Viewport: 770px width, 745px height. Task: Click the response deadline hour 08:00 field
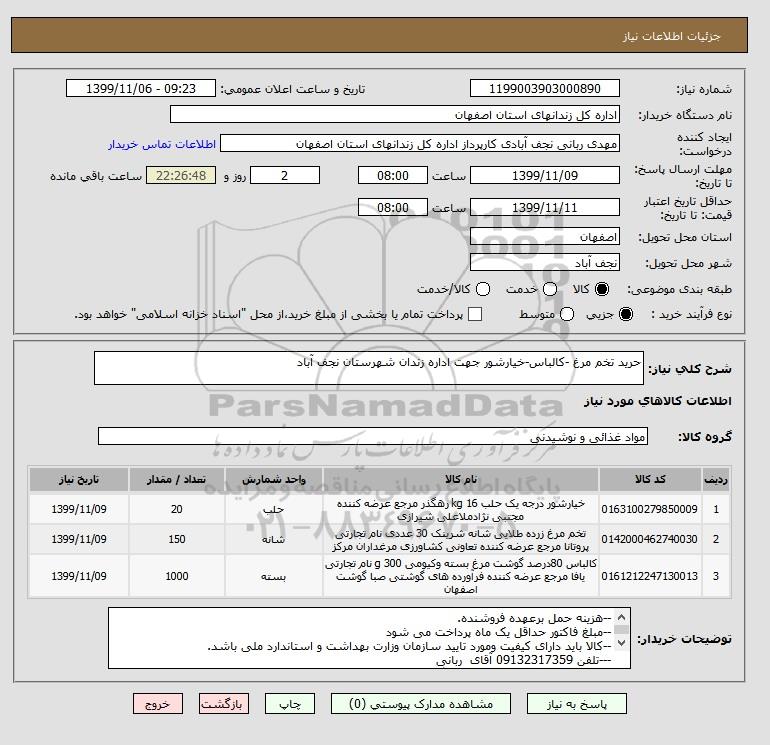pos(393,175)
